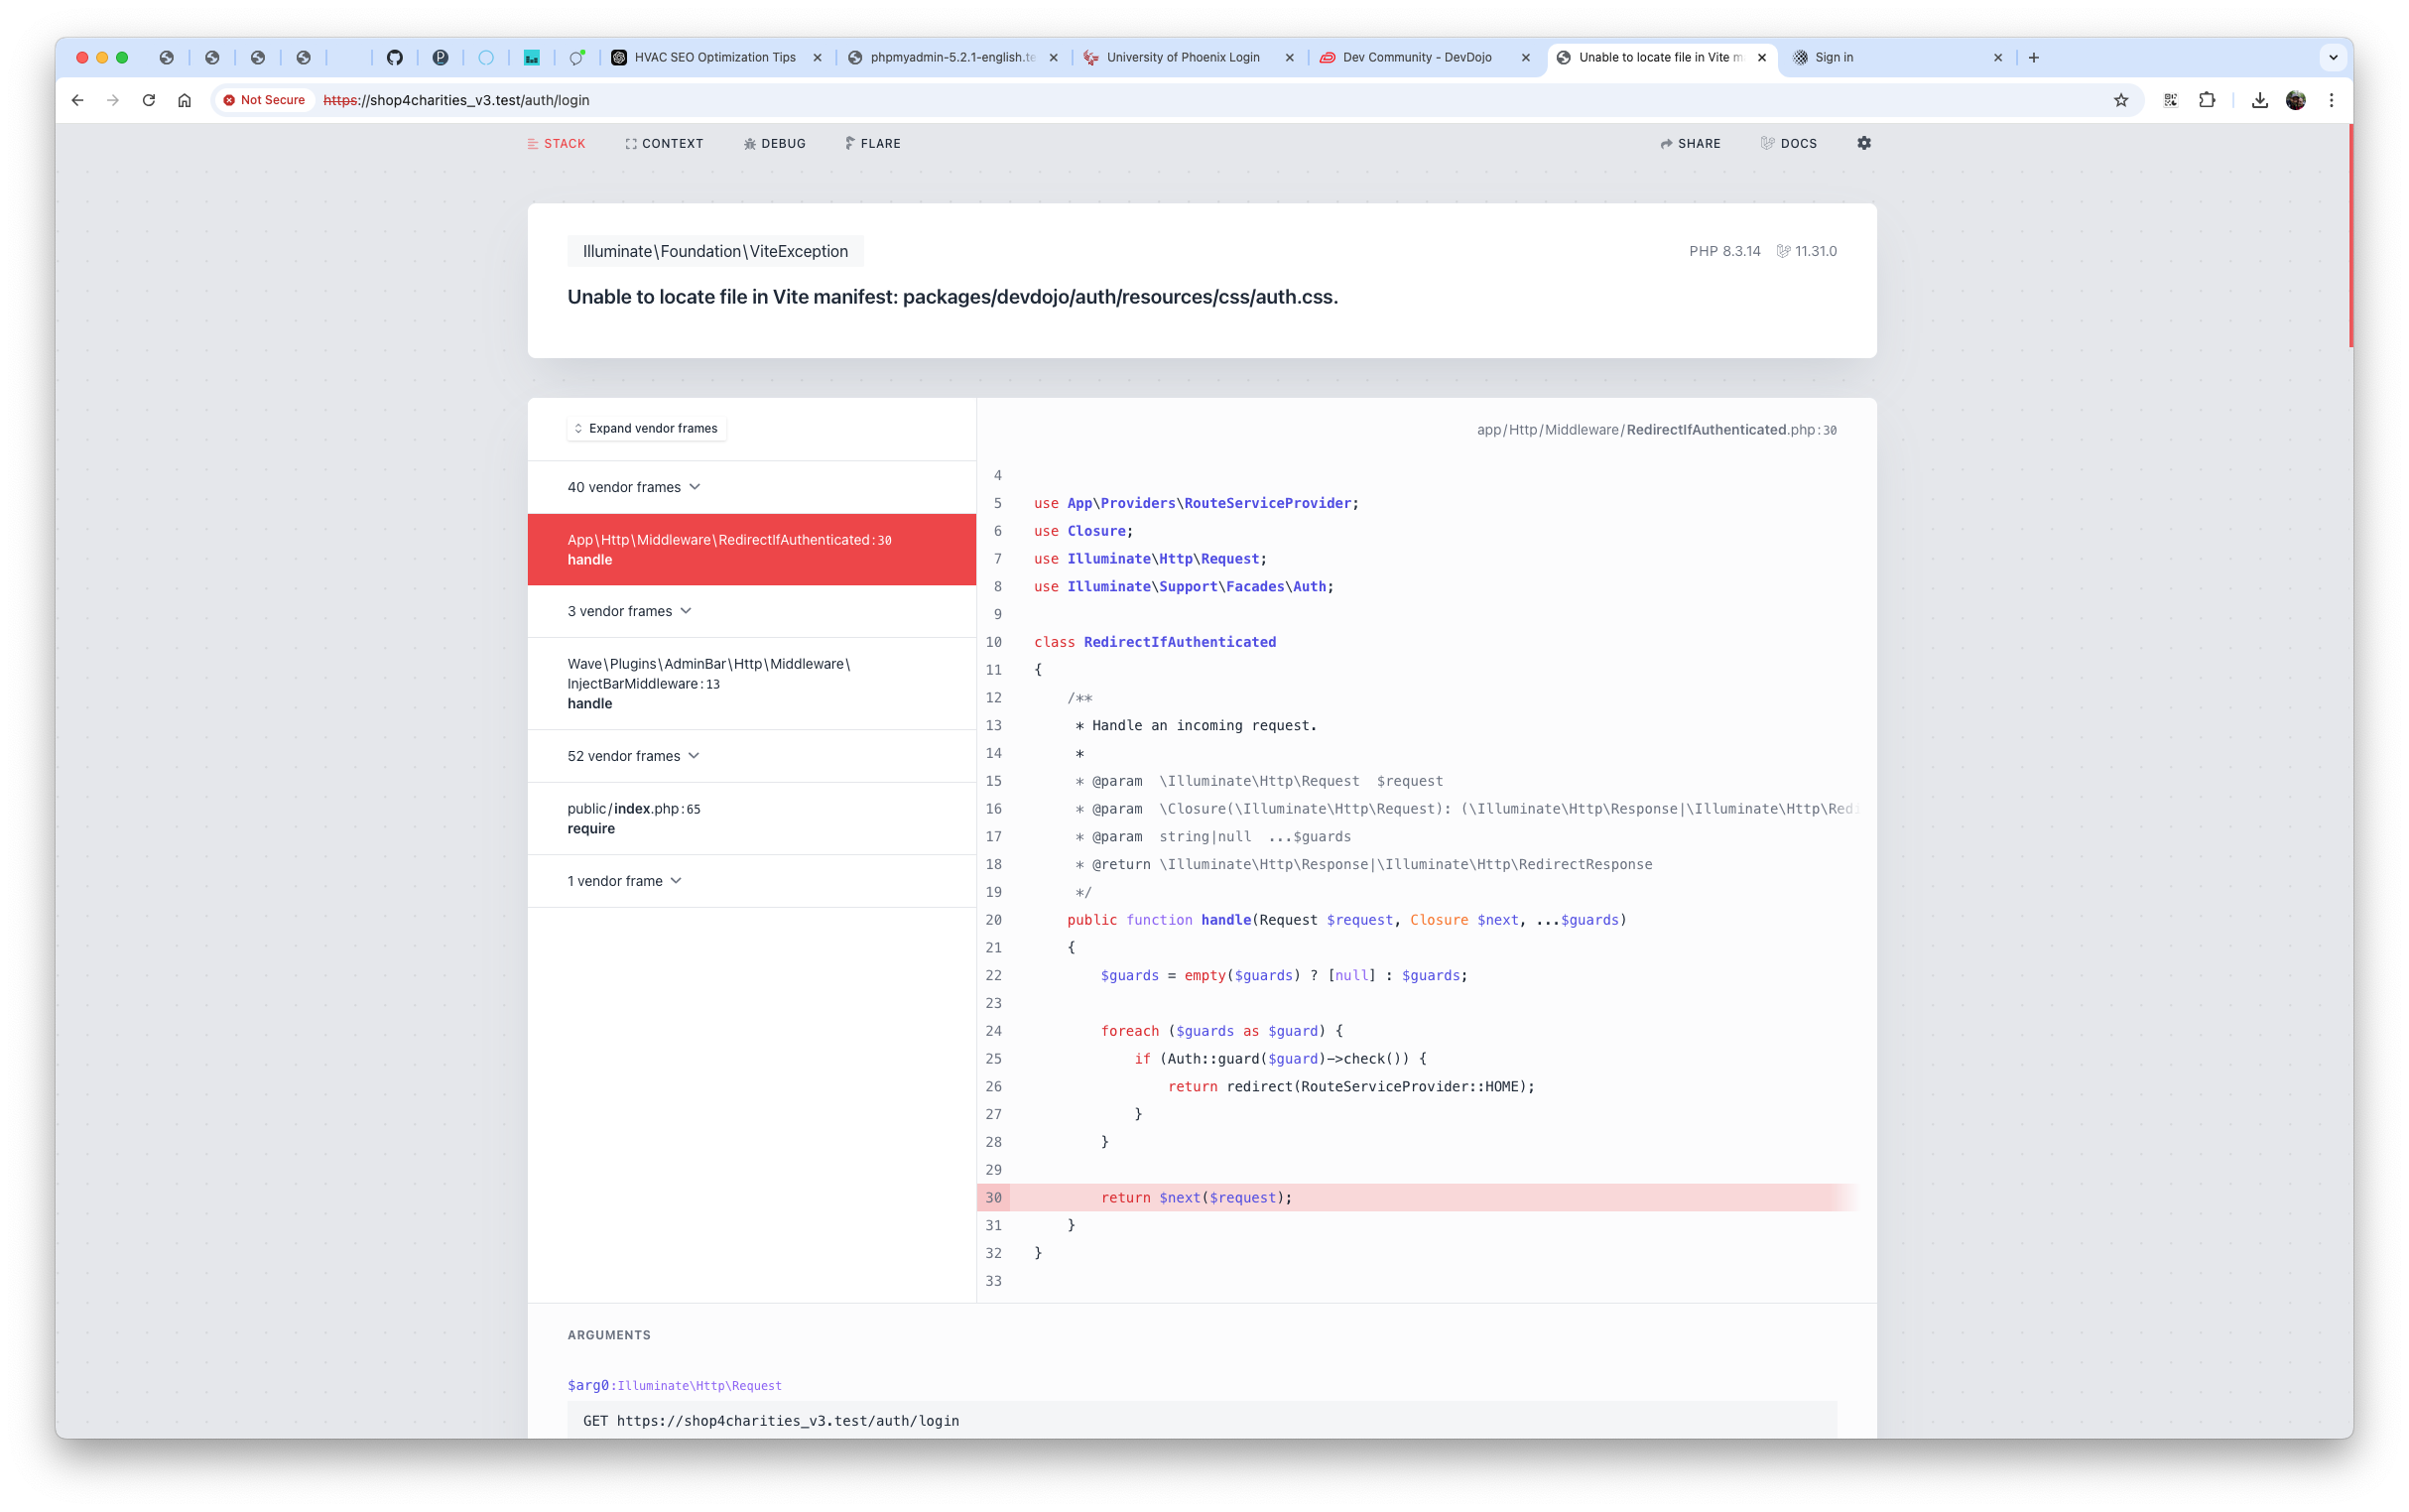Click the Expand vendor frames button
The image size is (2409, 1512).
click(646, 428)
